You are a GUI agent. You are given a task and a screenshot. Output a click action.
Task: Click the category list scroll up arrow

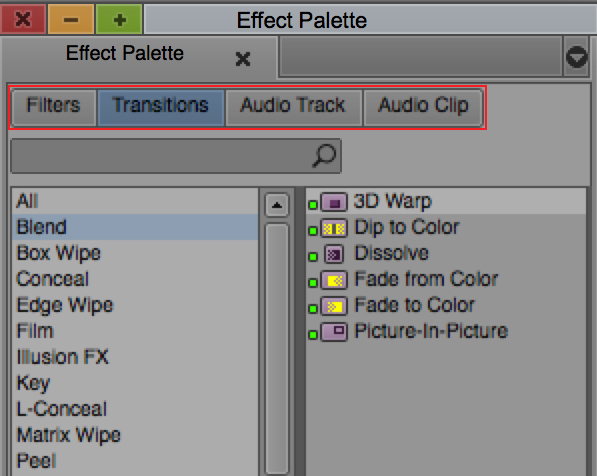click(277, 205)
